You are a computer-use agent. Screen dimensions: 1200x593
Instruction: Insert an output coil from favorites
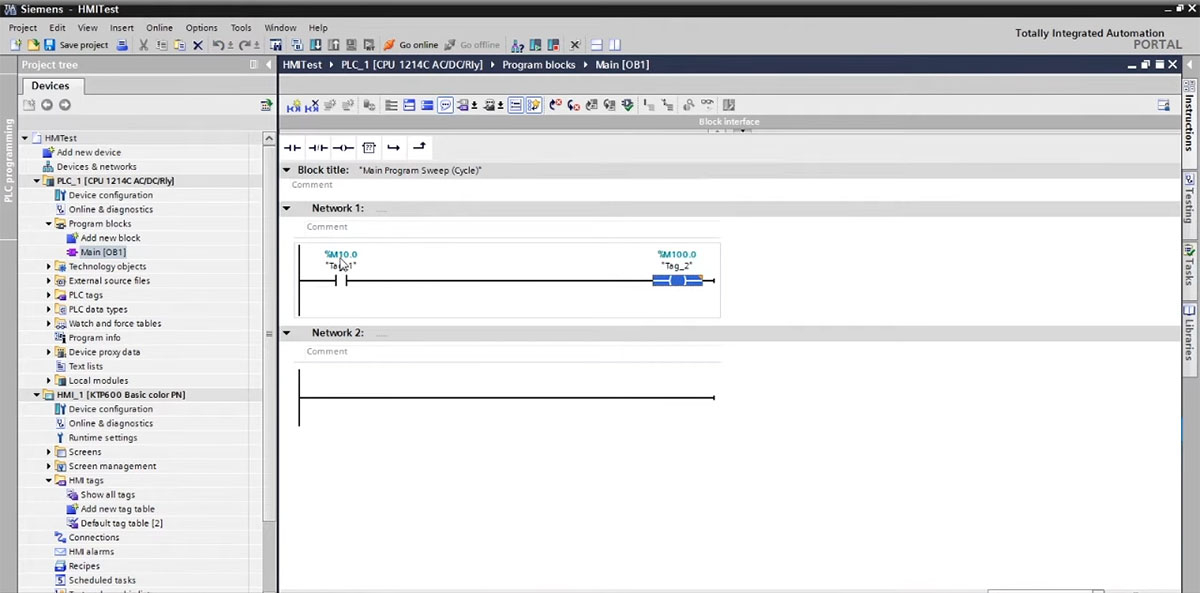coord(343,147)
